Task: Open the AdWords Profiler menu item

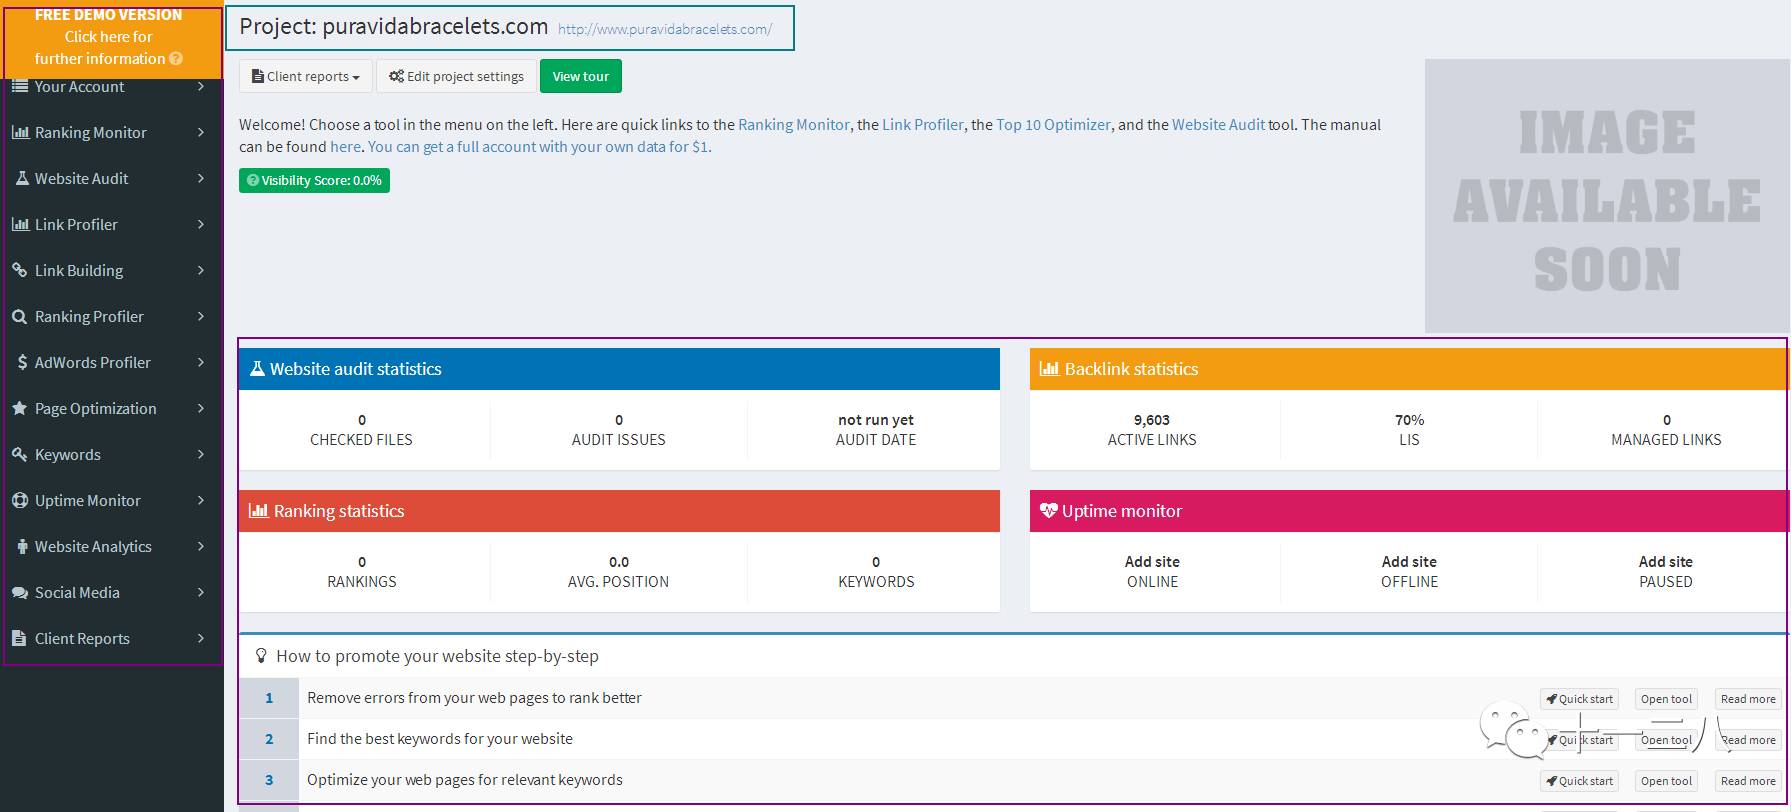Action: click(112, 362)
